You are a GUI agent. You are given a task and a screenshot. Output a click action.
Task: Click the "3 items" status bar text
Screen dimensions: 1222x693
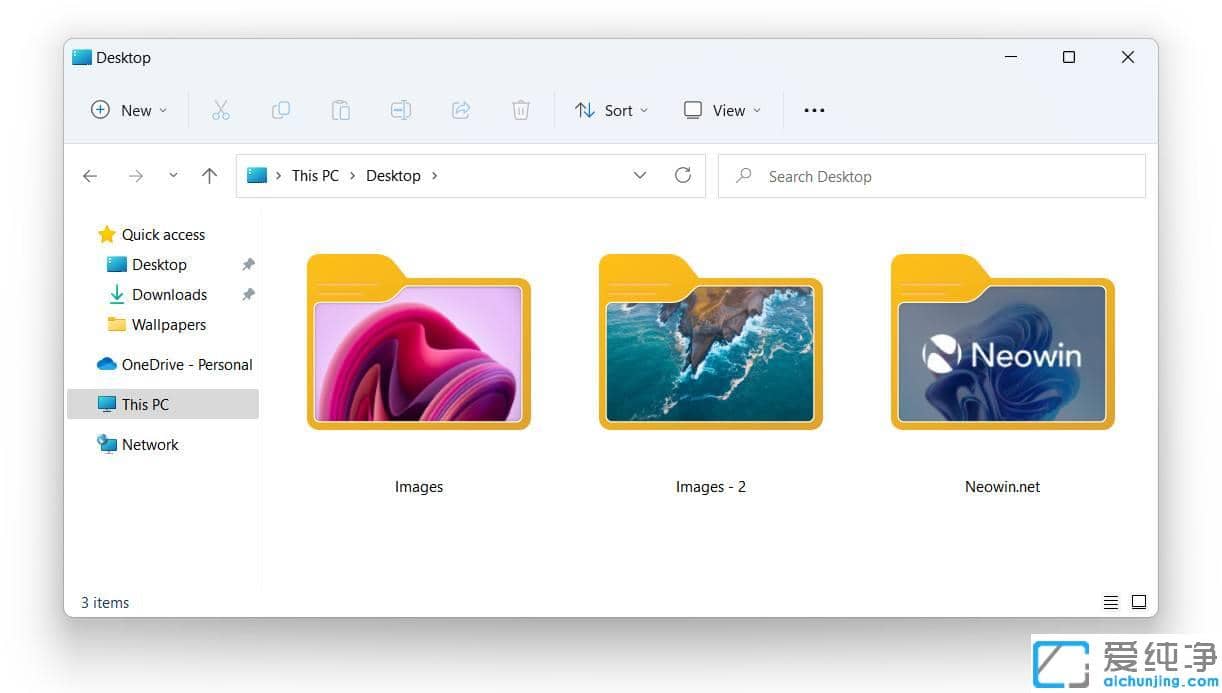105,602
